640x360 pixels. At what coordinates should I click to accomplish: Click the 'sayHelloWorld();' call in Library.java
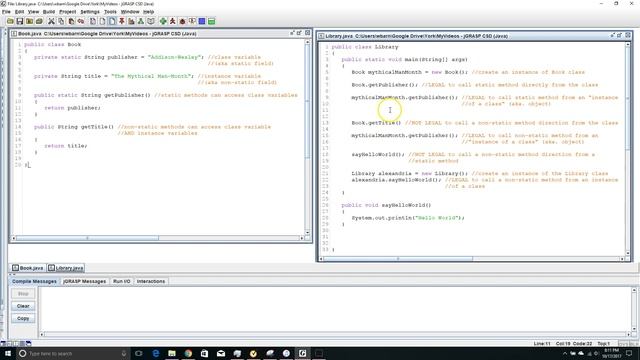[378, 154]
